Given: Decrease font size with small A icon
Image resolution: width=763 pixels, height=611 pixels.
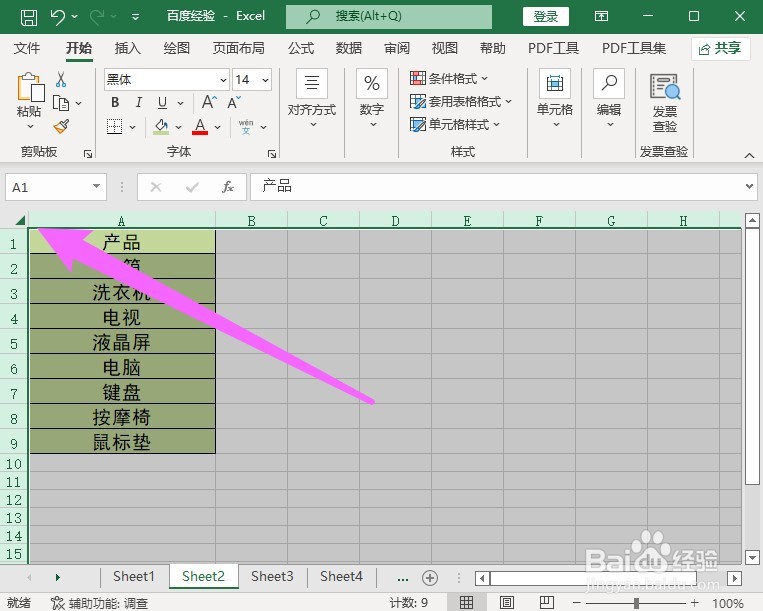Looking at the screenshot, I should pos(234,103).
